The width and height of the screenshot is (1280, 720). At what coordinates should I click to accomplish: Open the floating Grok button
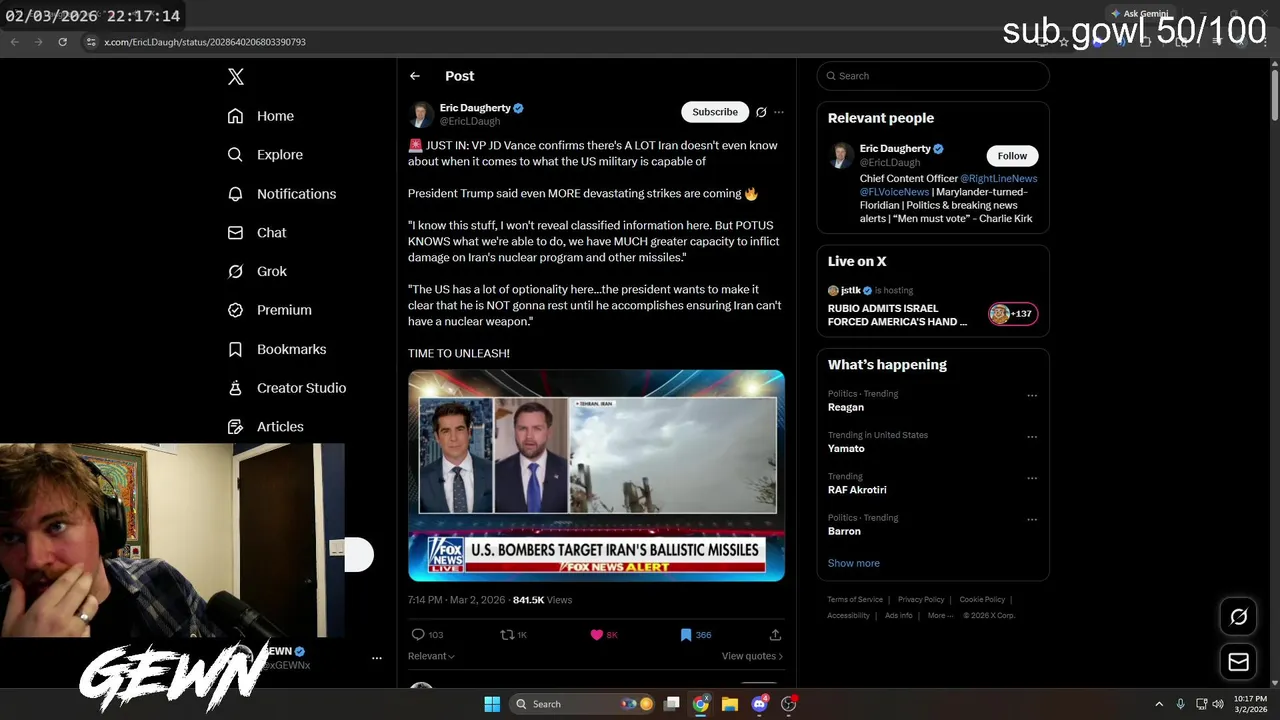[1238, 617]
